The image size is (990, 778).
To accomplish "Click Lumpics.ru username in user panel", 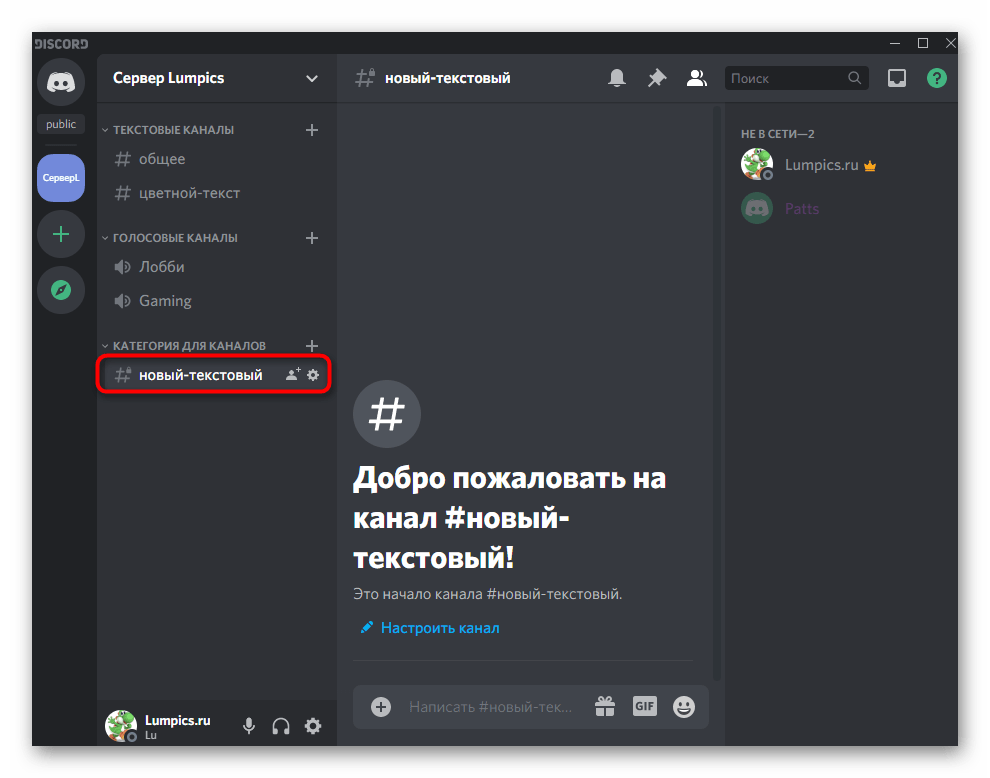I will click(177, 721).
